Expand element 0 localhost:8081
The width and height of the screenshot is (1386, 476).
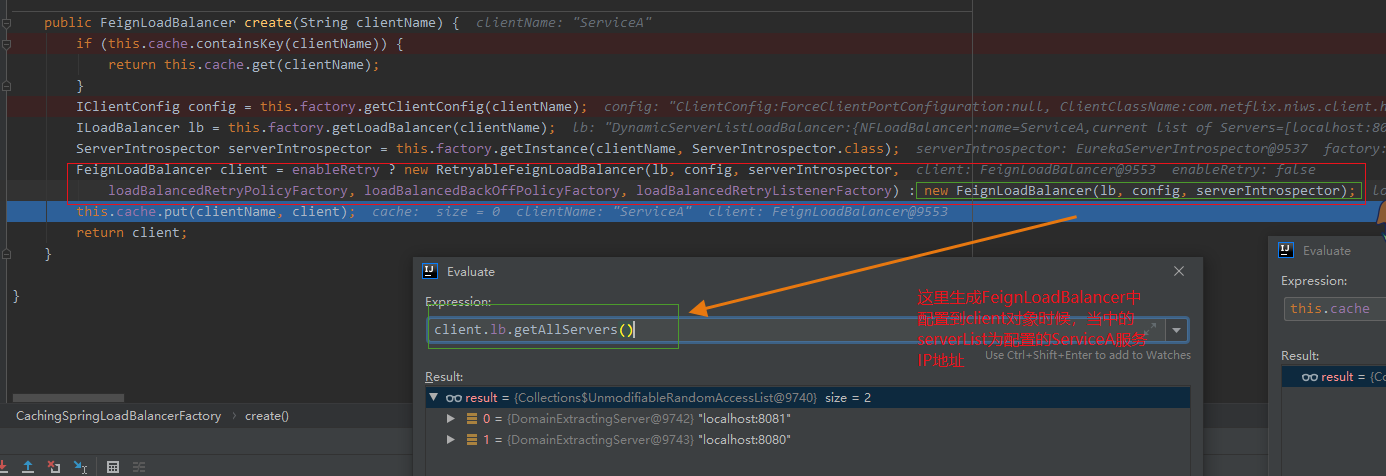pos(452,419)
